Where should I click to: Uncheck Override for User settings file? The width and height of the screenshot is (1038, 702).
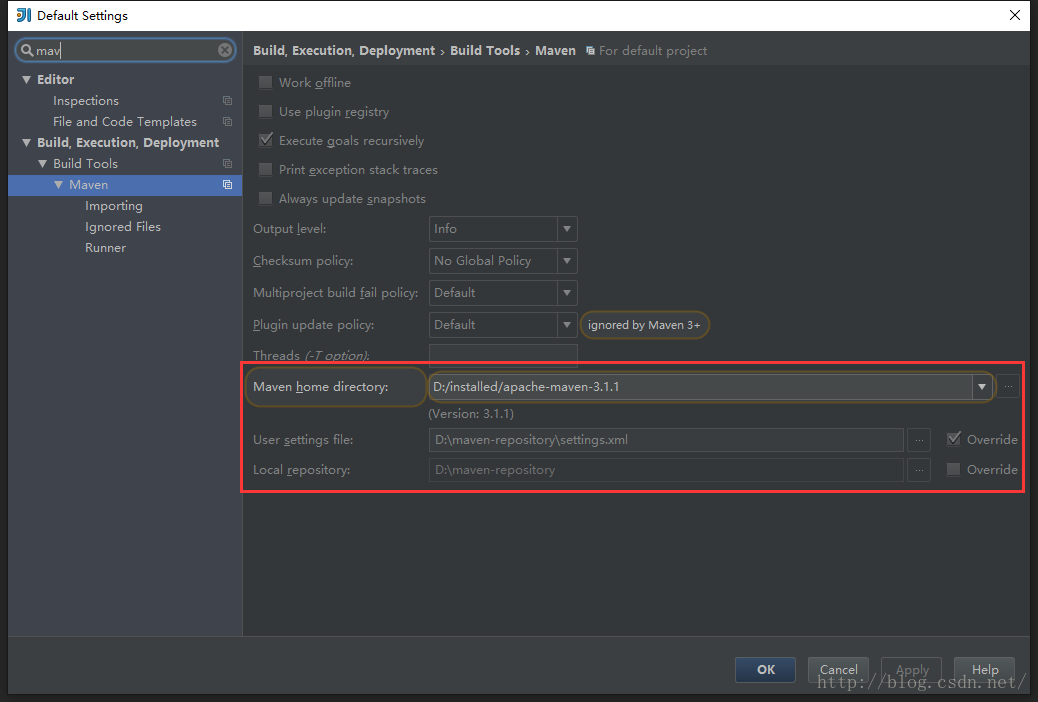point(953,439)
